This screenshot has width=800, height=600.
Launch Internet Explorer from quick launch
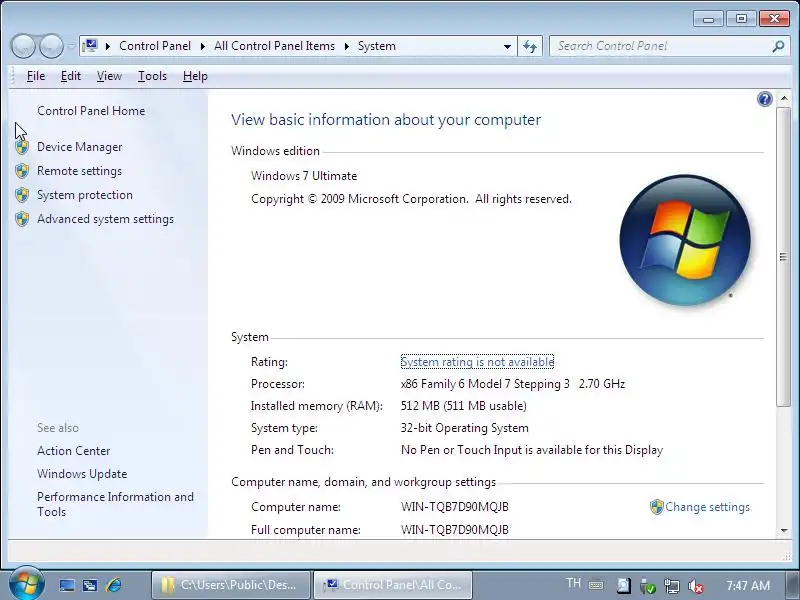(x=113, y=585)
